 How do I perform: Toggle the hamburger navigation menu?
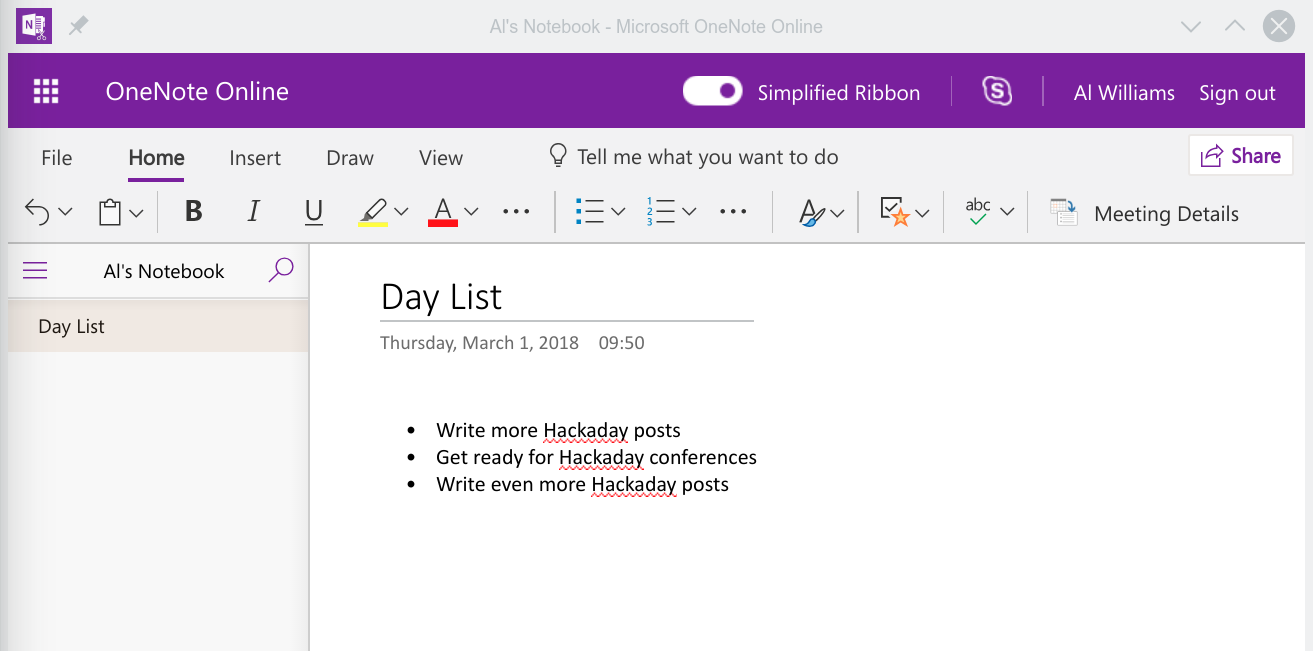click(x=35, y=271)
